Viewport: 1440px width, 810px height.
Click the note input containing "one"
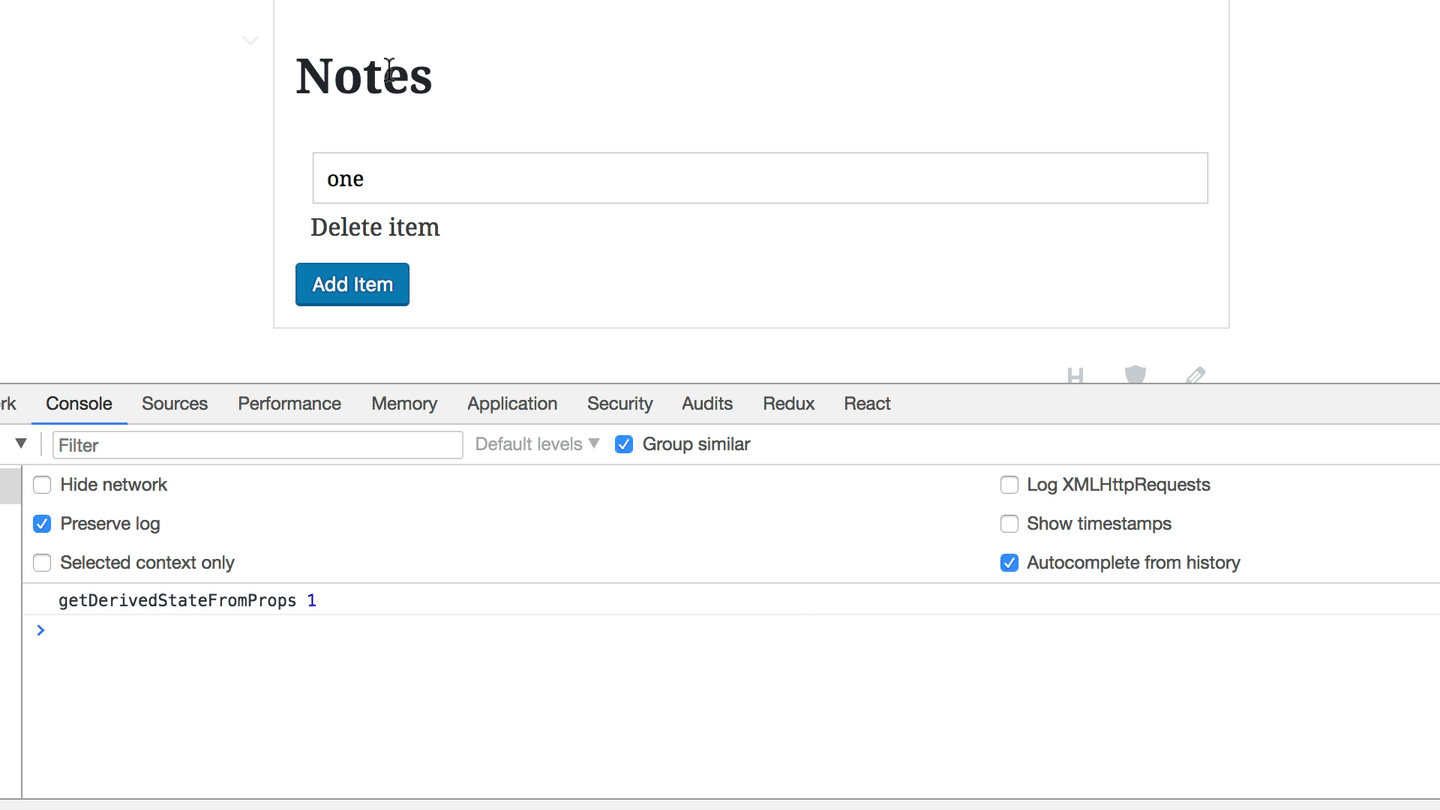tap(760, 178)
